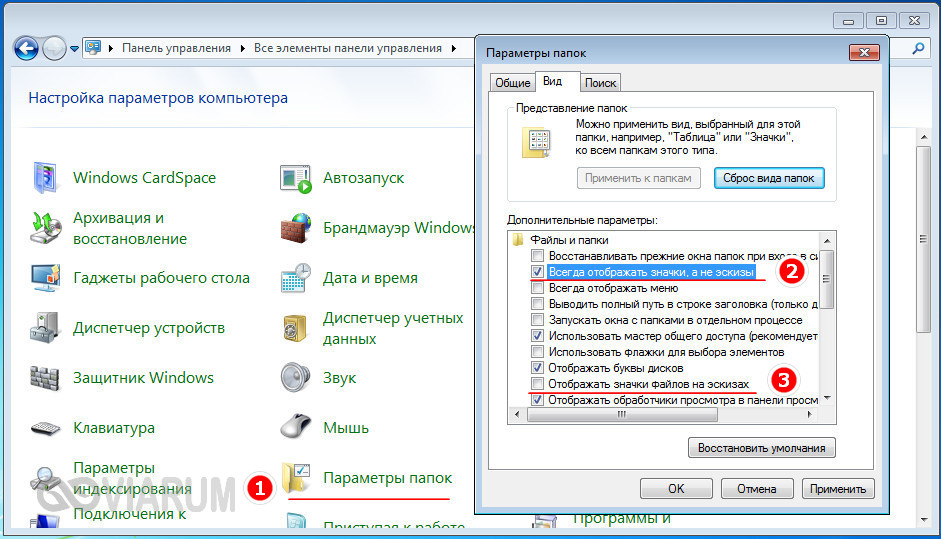
Task: Open Брандмауэр Windows icon
Action: 296,228
